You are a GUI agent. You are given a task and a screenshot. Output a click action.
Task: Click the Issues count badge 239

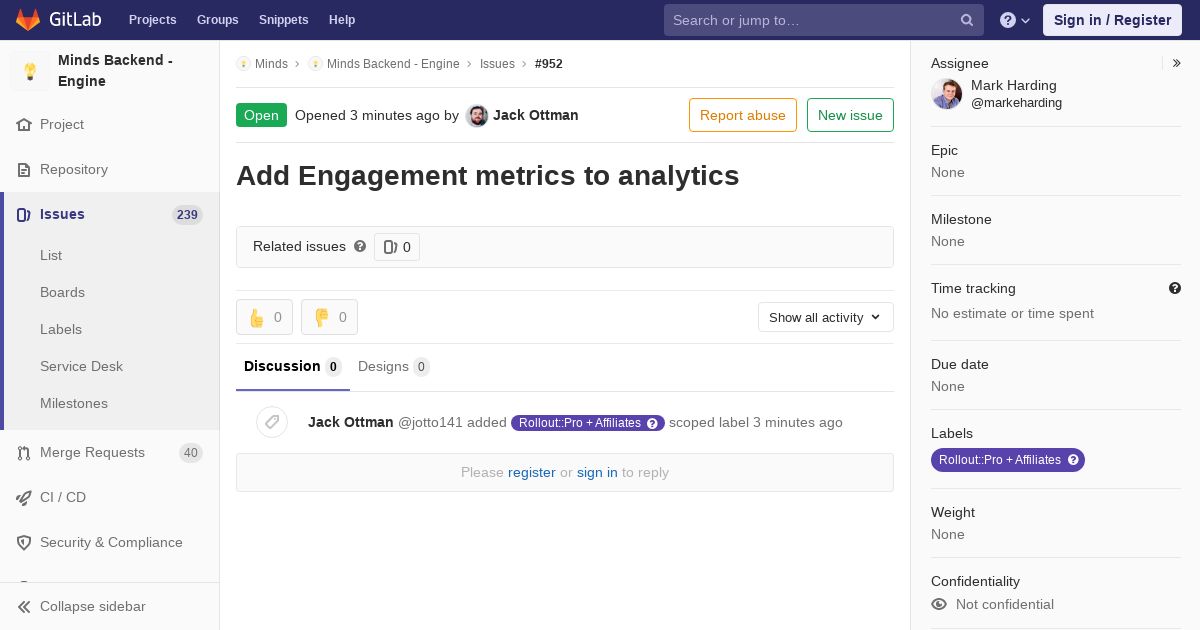[187, 215]
